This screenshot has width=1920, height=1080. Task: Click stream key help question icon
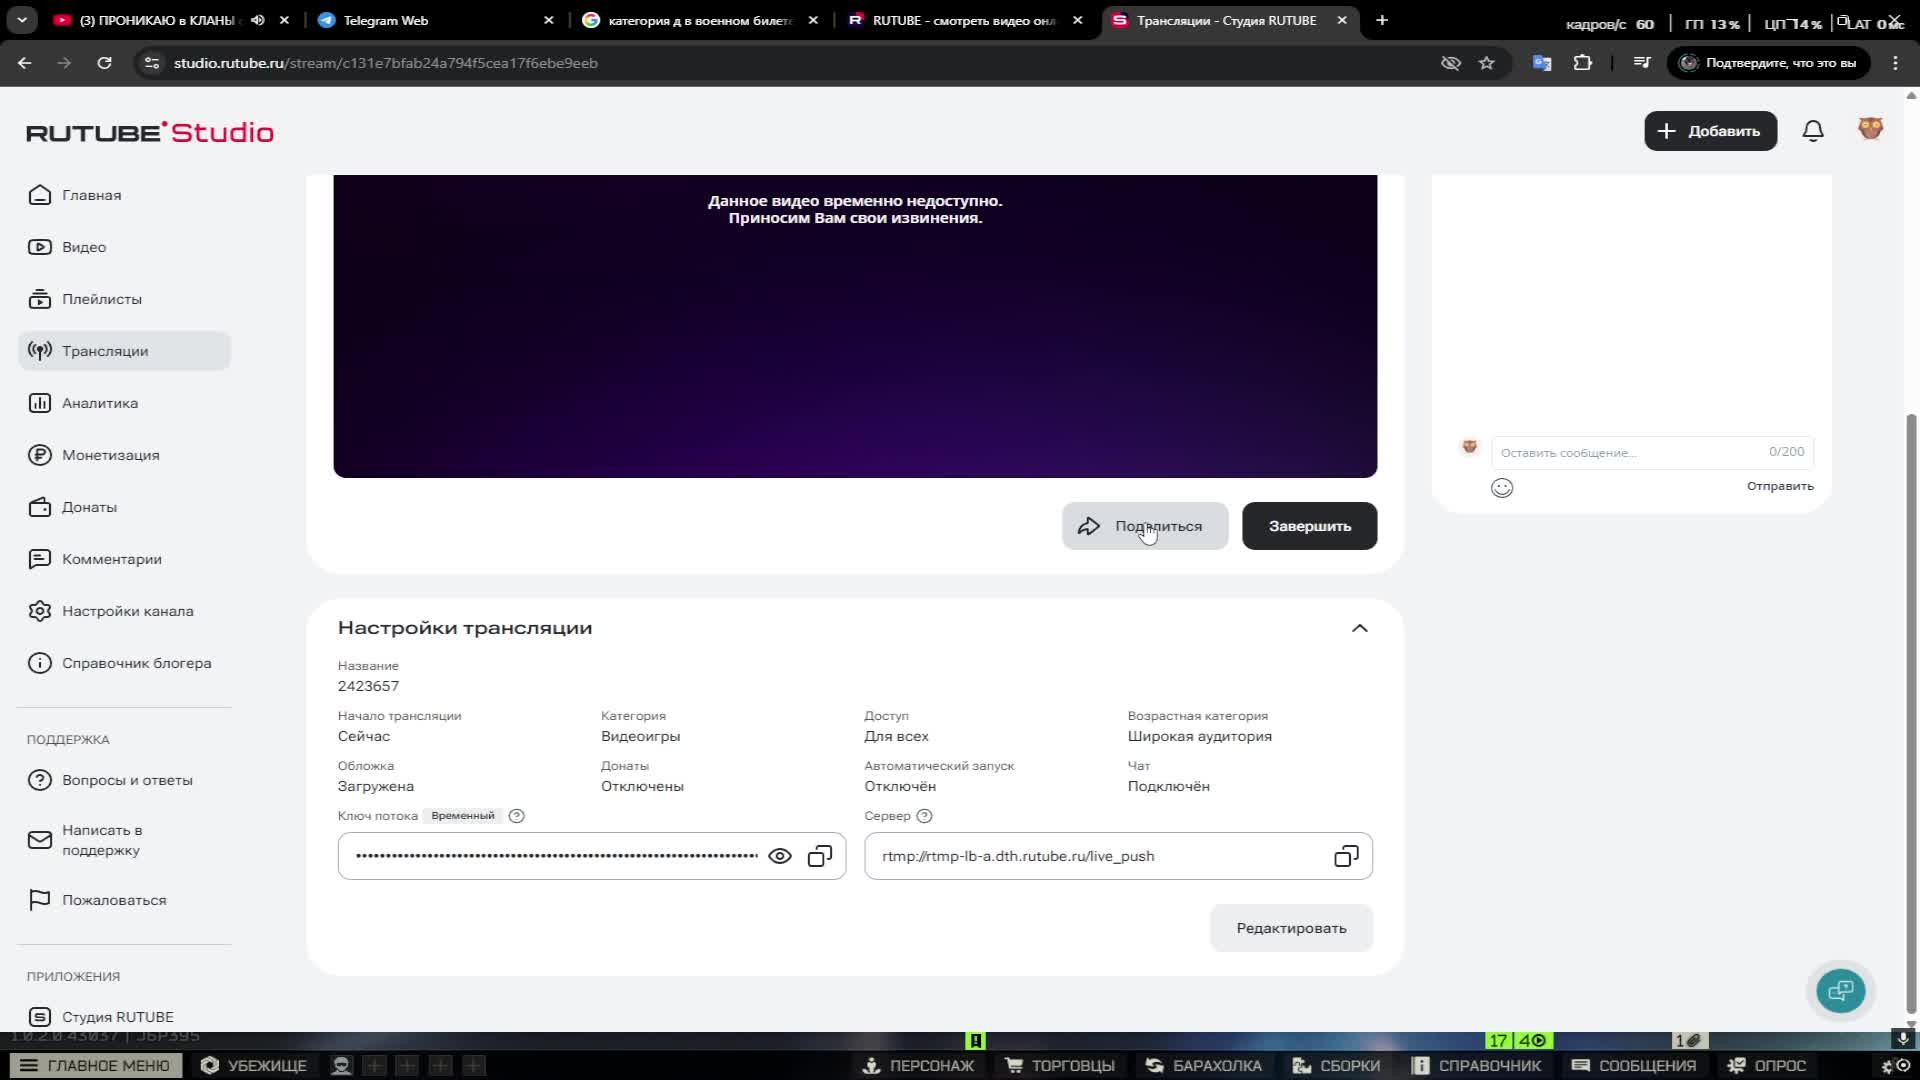click(517, 816)
